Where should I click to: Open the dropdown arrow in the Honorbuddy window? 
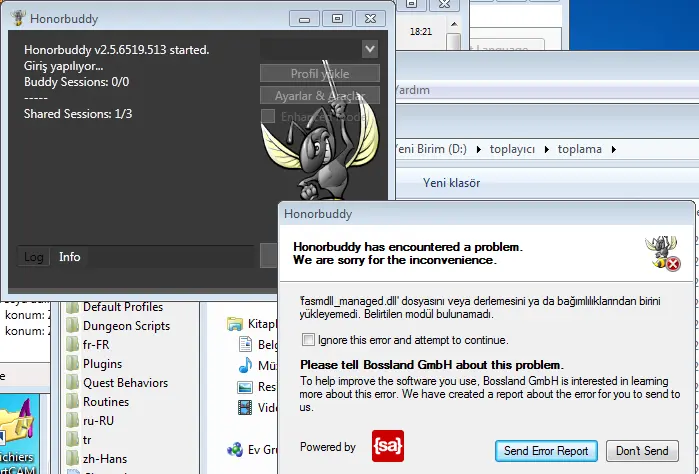click(370, 49)
